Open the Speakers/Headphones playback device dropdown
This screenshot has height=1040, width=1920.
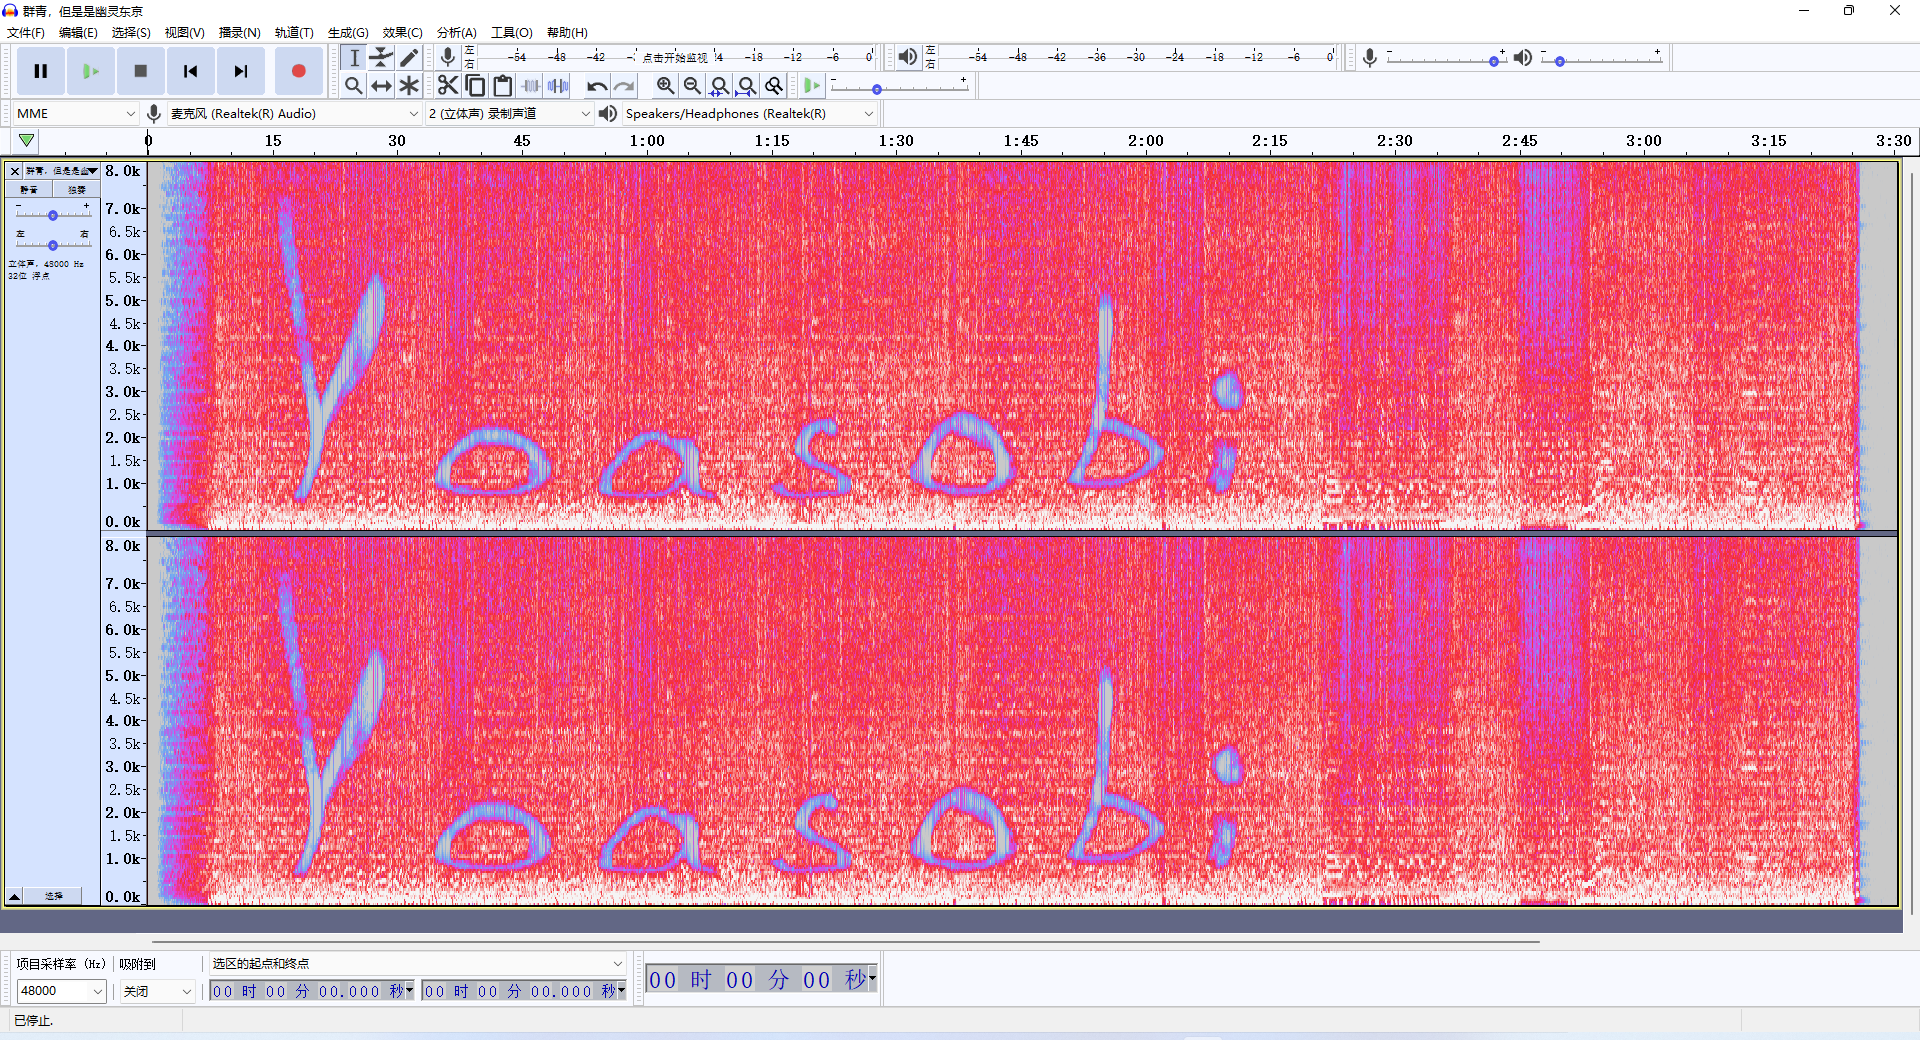coord(749,114)
